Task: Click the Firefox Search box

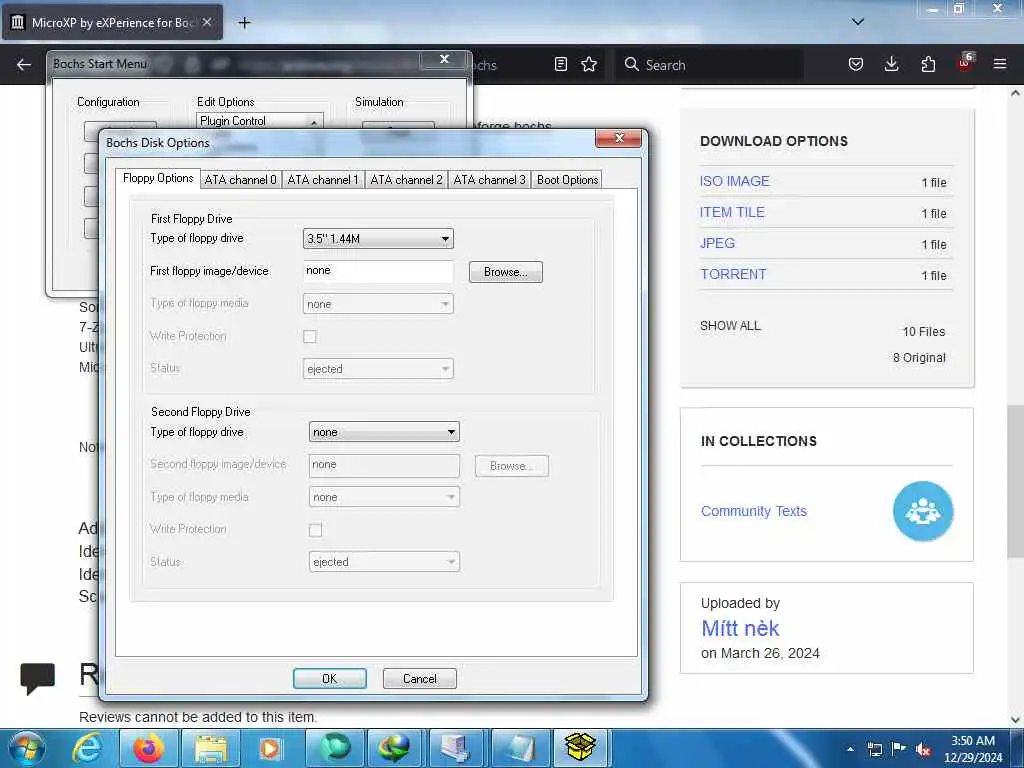Action: tap(709, 65)
